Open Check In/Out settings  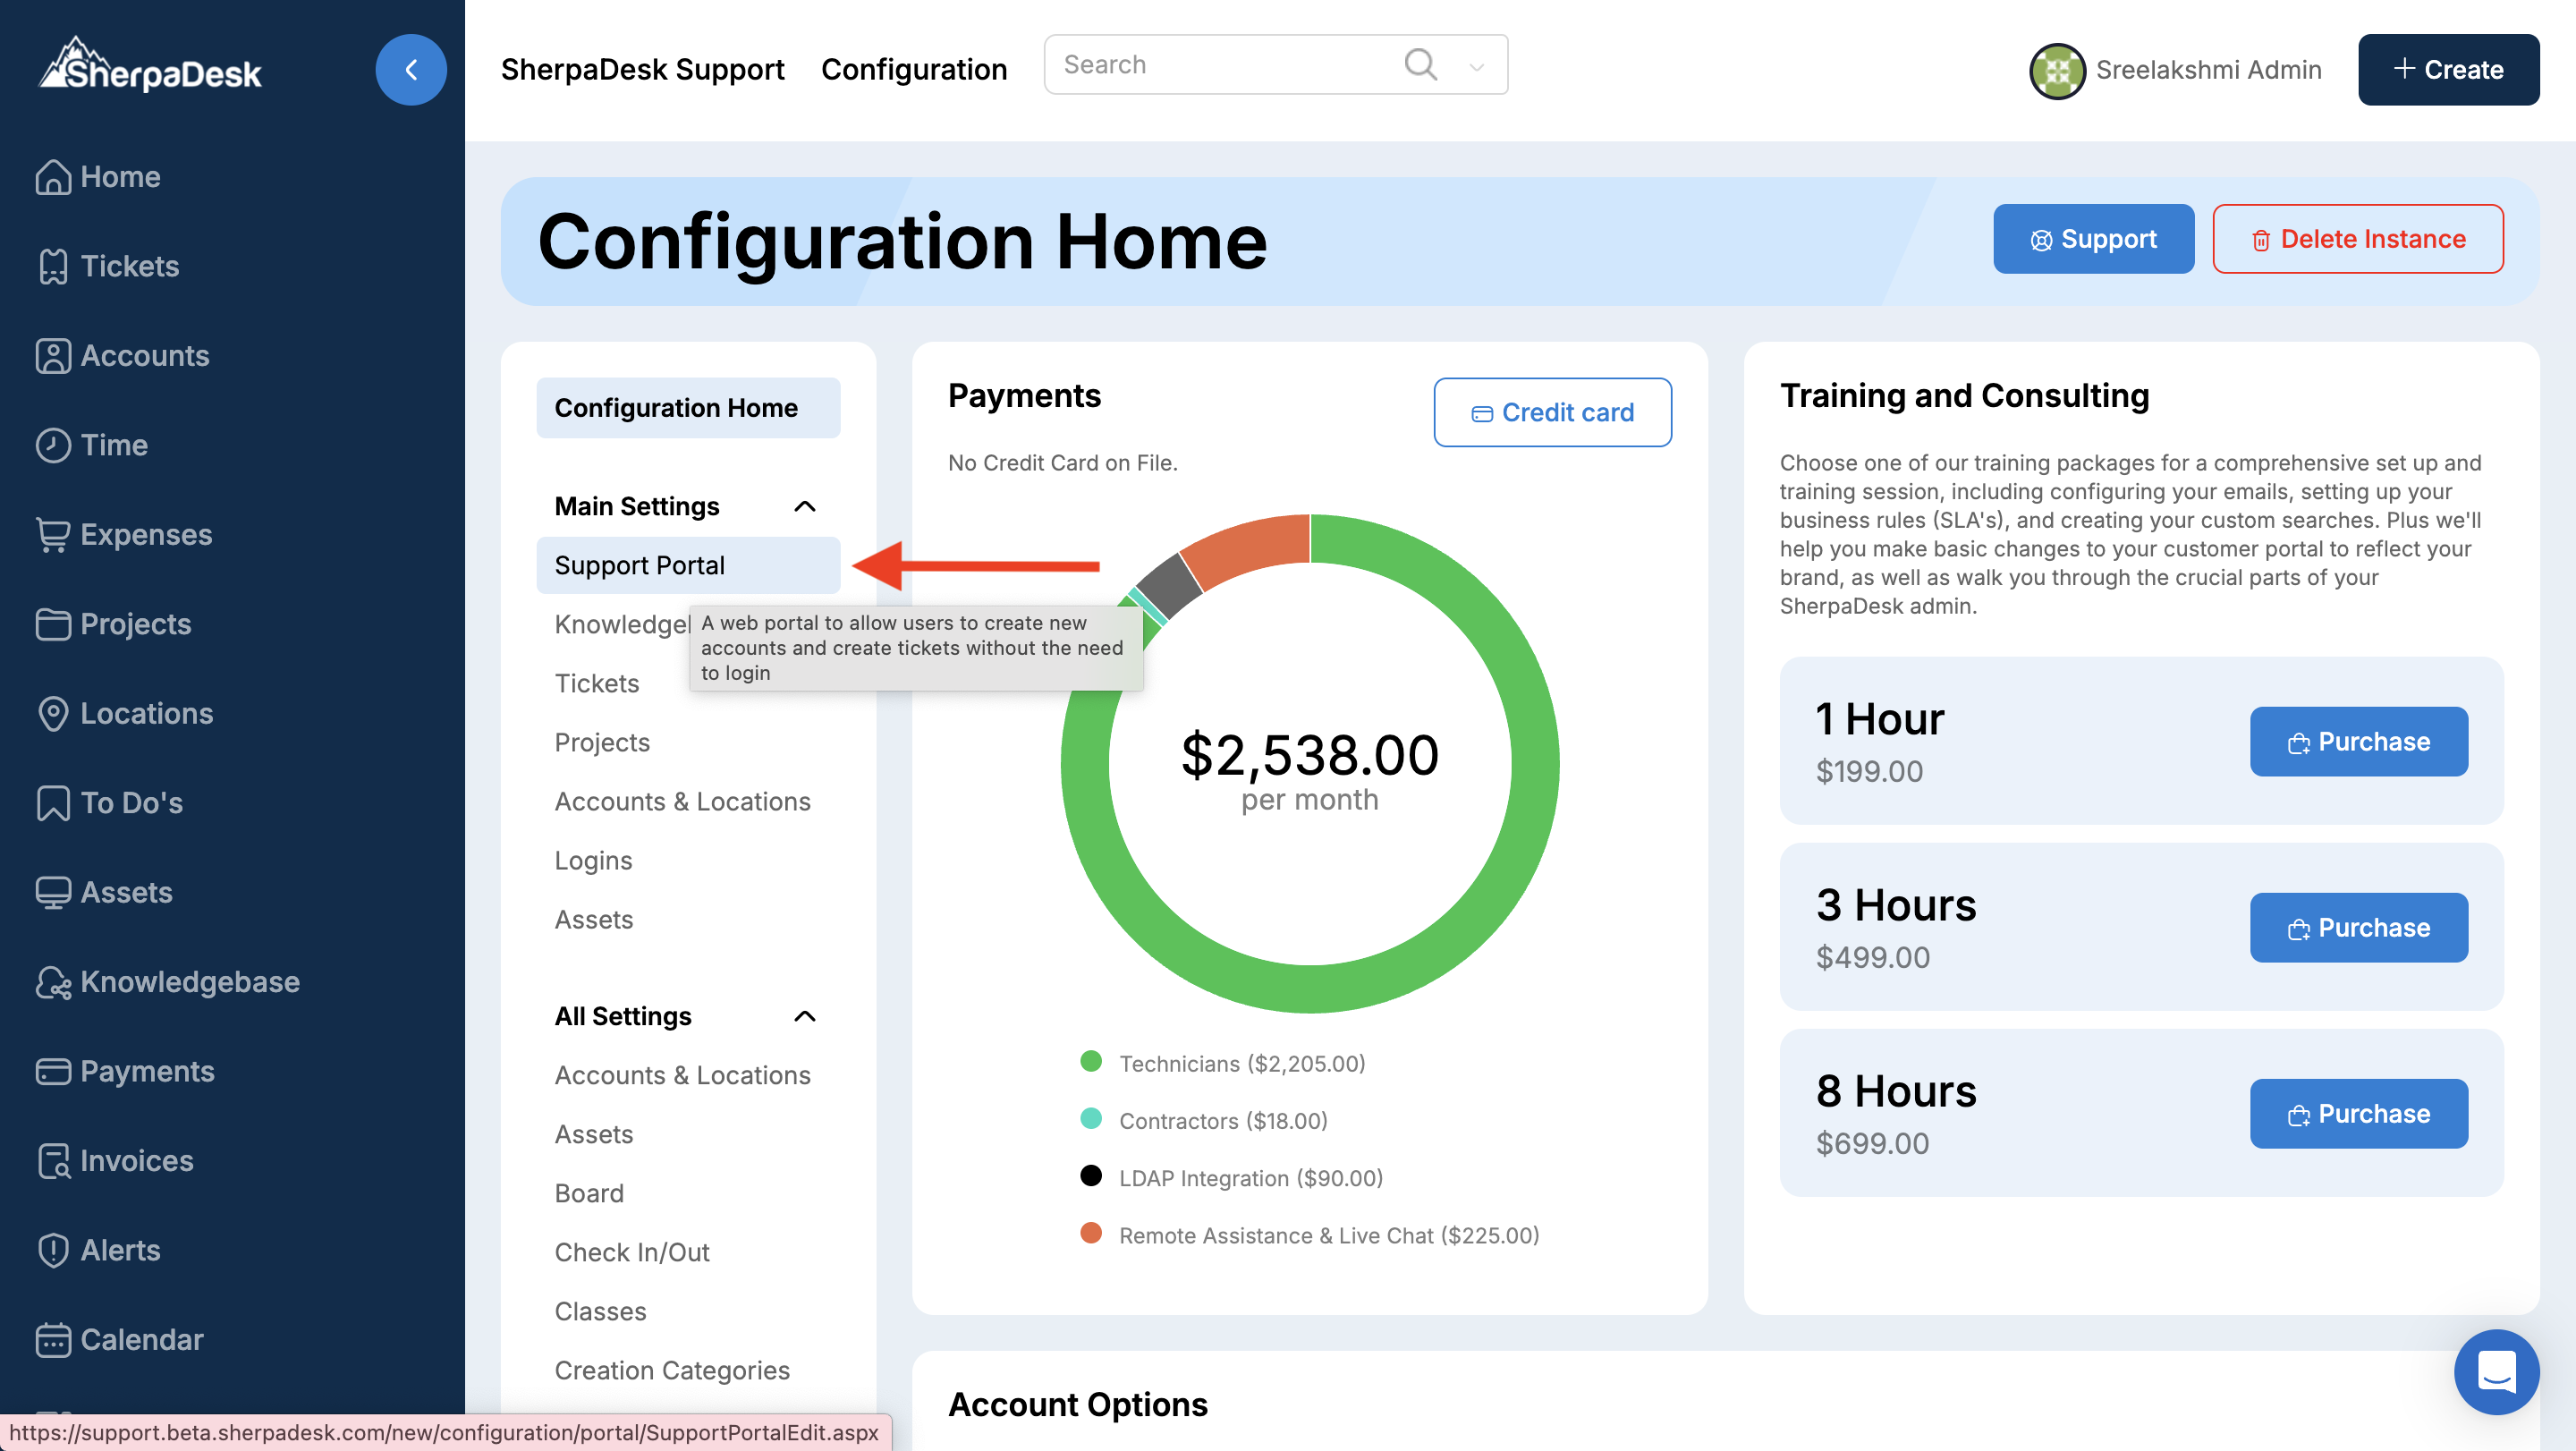tap(631, 1252)
